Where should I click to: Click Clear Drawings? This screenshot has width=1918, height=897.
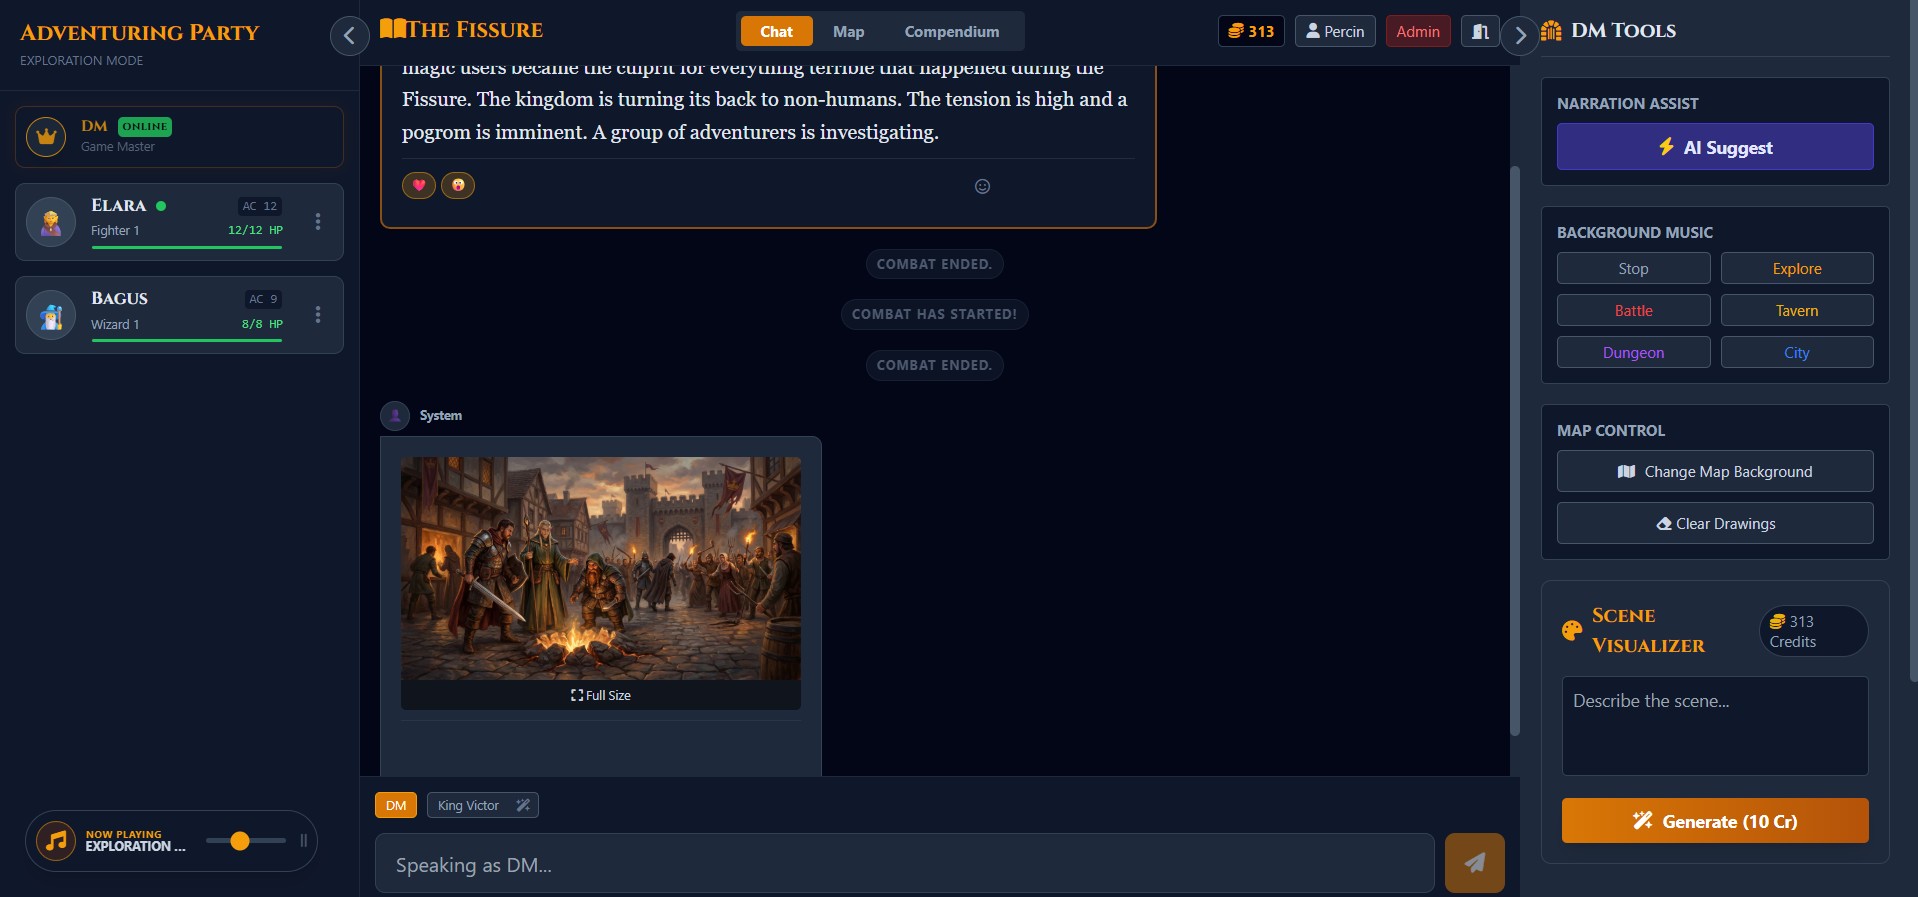(1715, 523)
